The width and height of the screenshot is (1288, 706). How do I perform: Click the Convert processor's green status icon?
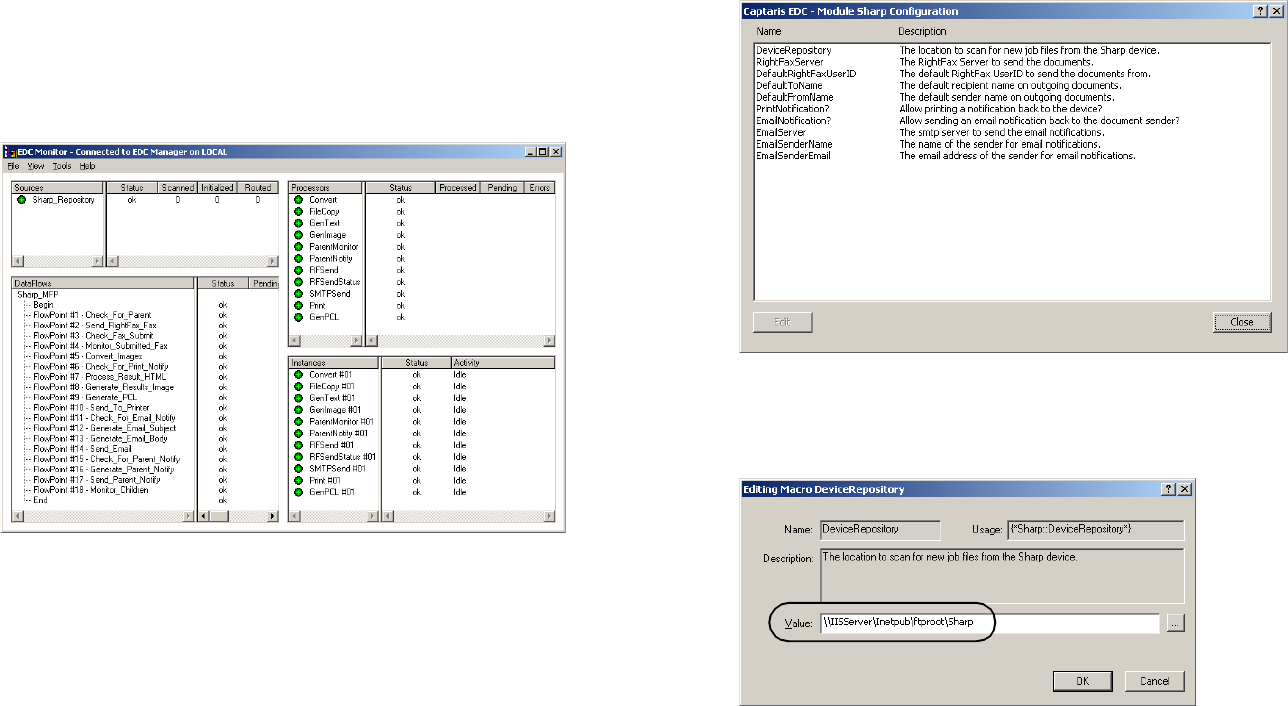pyautogui.click(x=299, y=200)
